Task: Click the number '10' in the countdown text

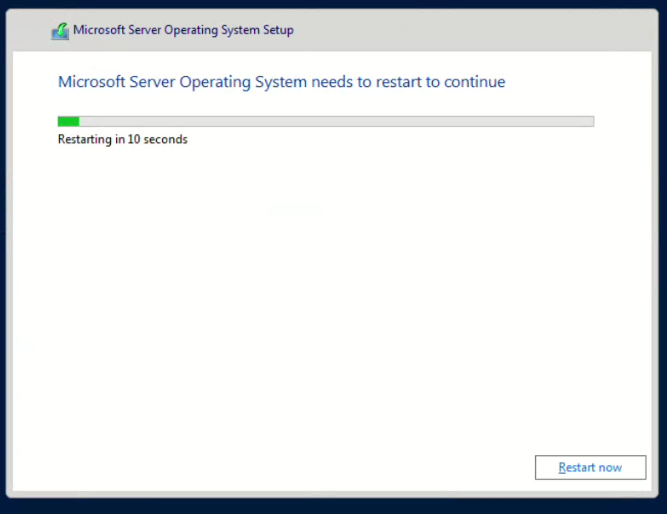Action: (134, 139)
